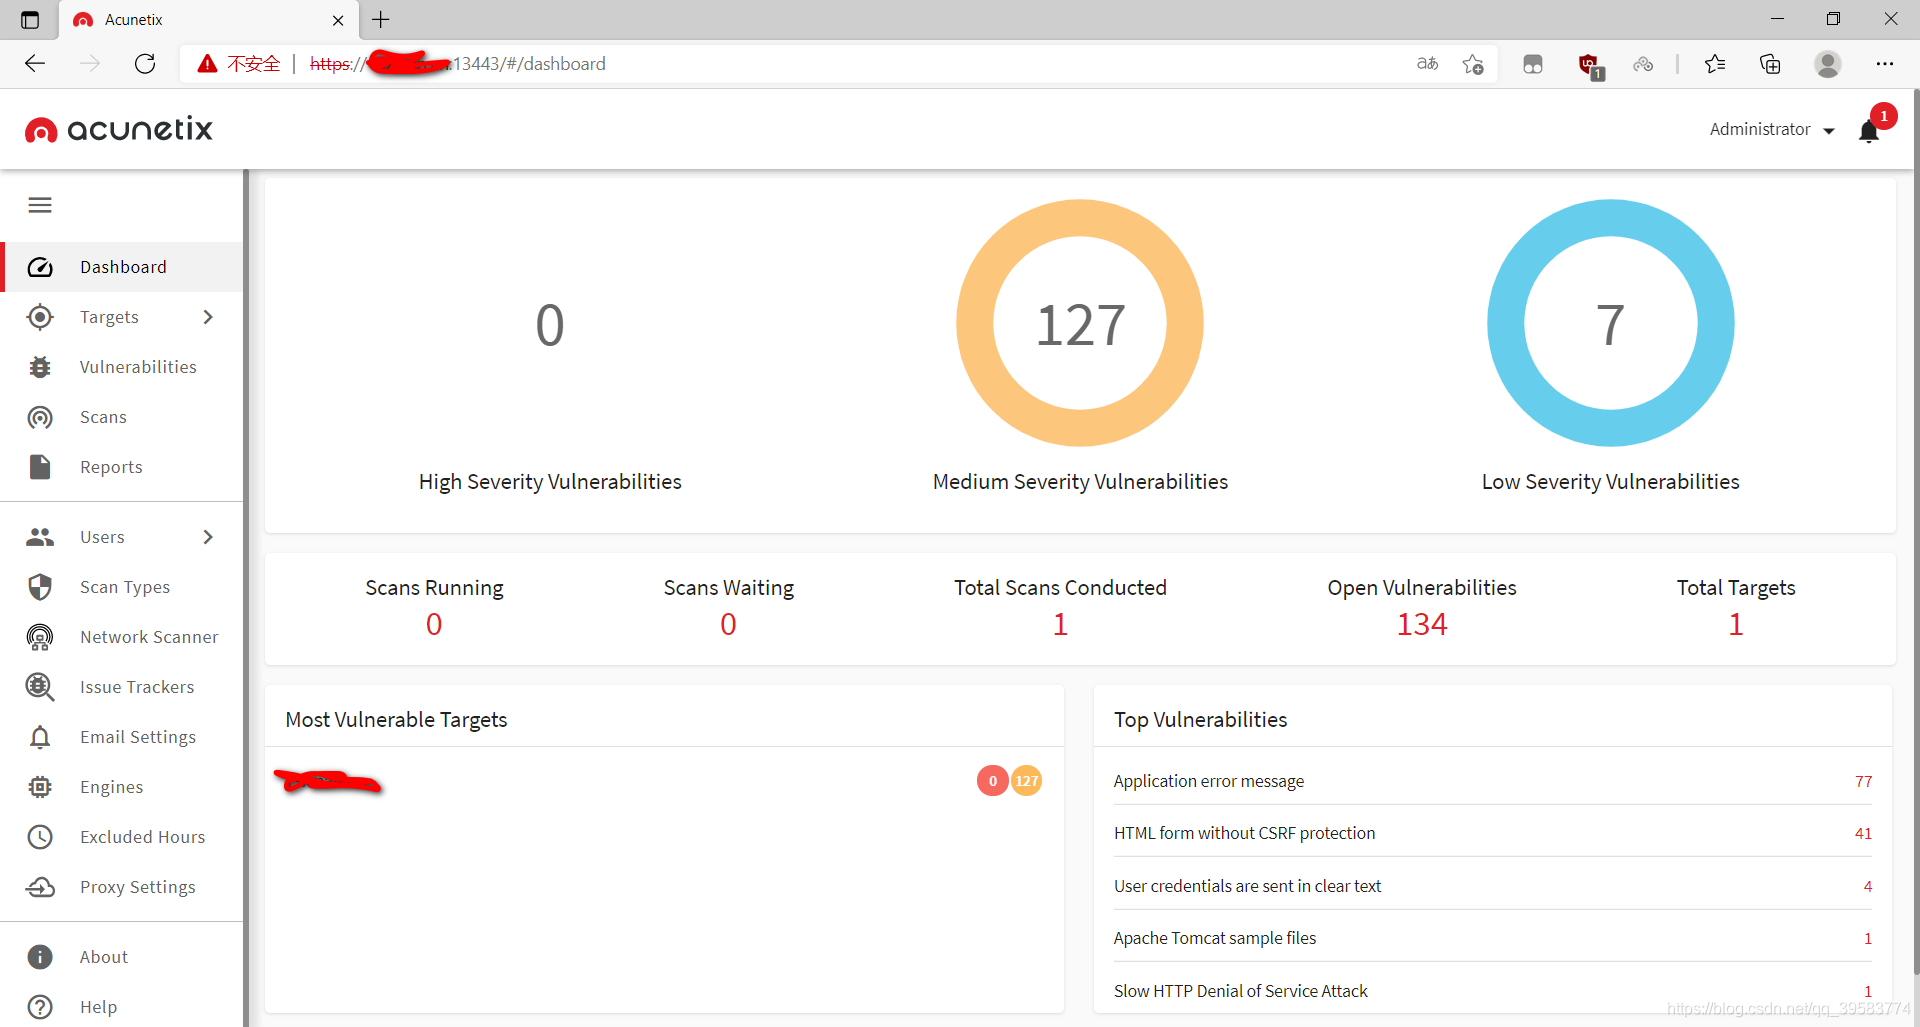Click the Medium Severity 127 donut chart
This screenshot has width=1920, height=1027.
coord(1080,323)
